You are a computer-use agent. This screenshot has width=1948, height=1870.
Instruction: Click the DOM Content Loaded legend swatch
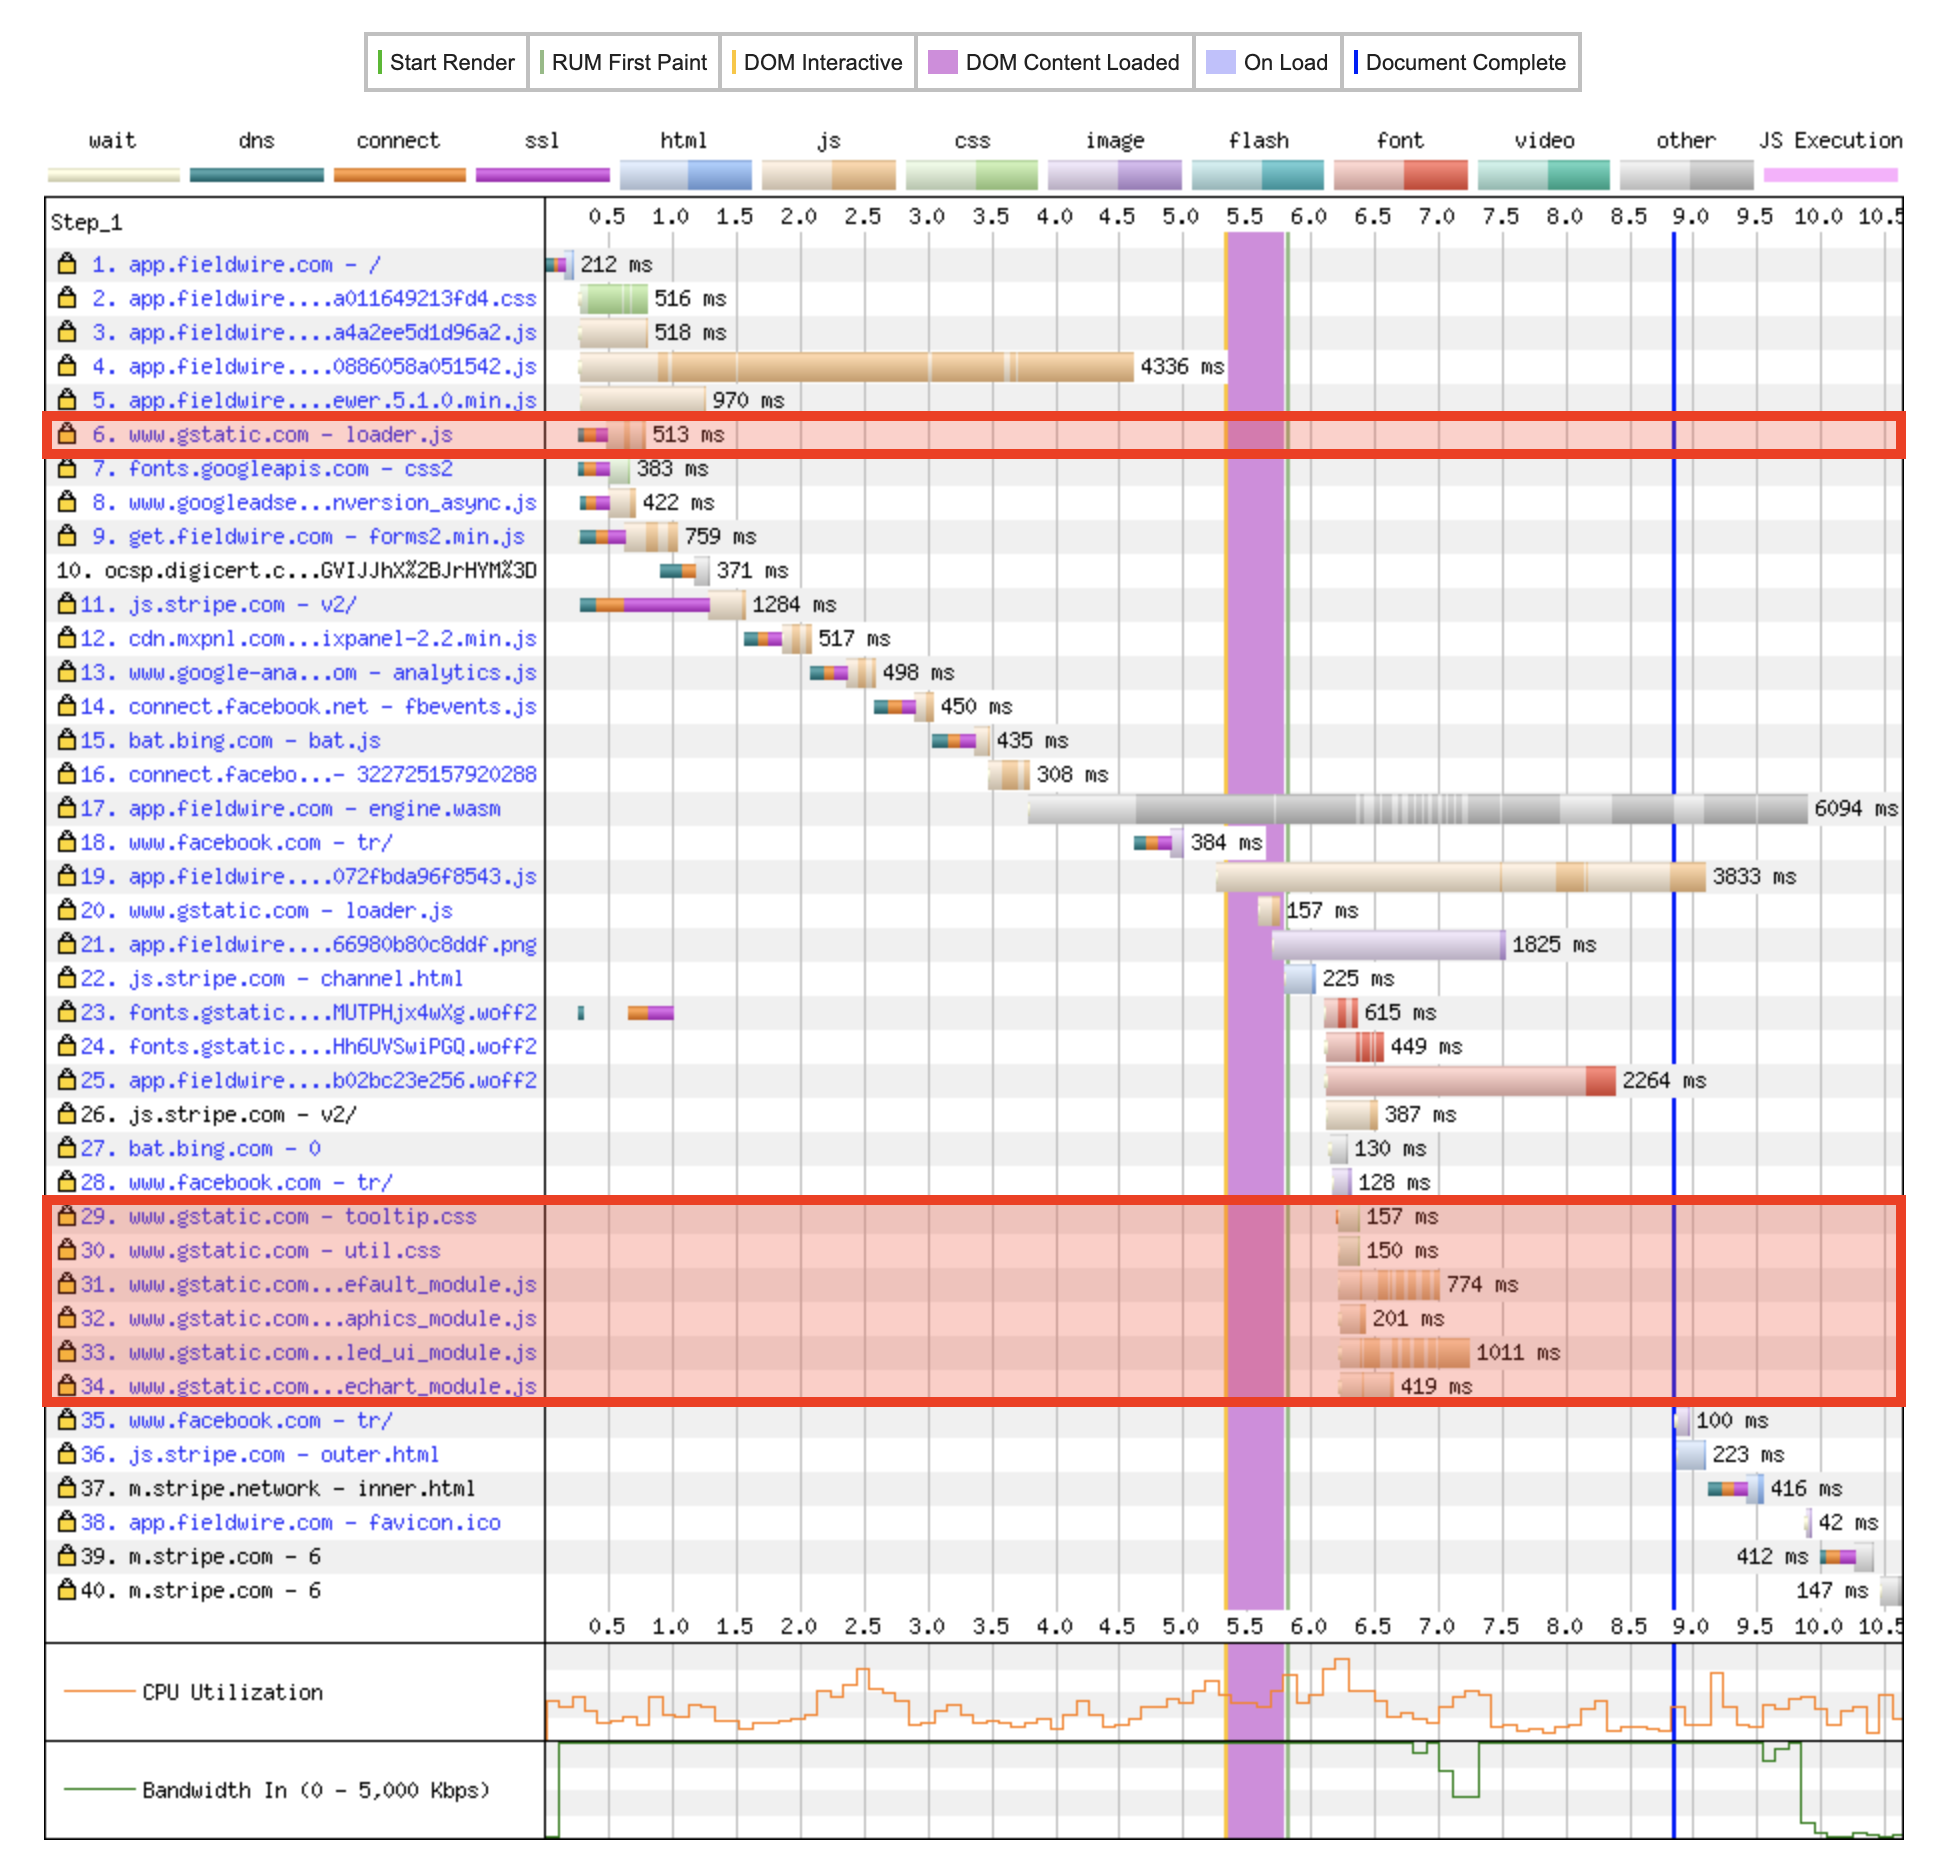[x=943, y=62]
